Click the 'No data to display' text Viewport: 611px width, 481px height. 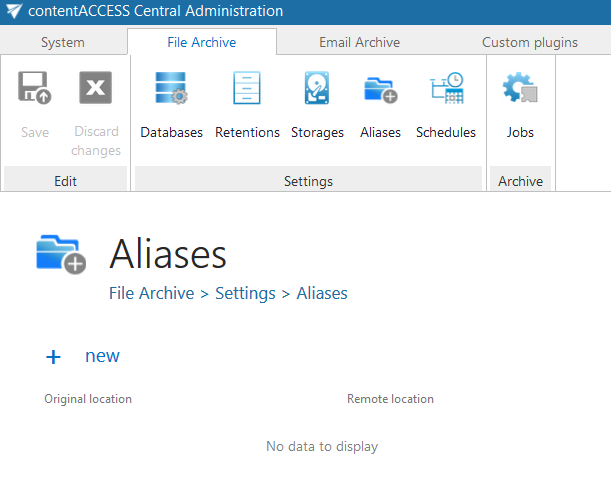click(322, 446)
